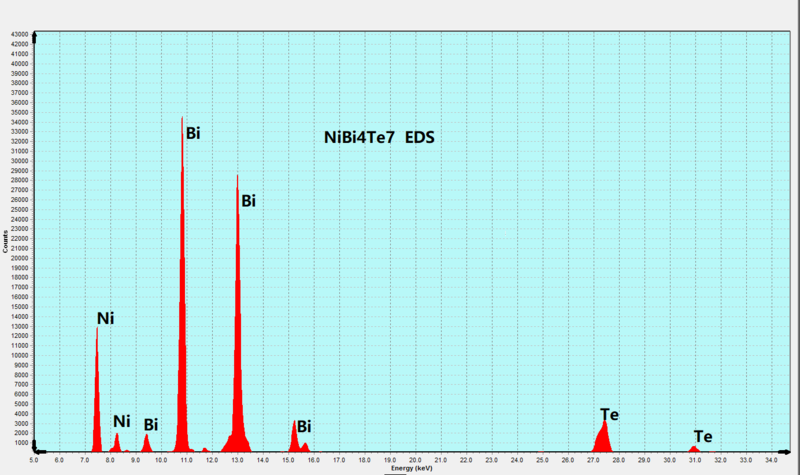The image size is (800, 475).
Task: Click the Ni label above the 7.5 keV peak
Action: click(x=105, y=318)
